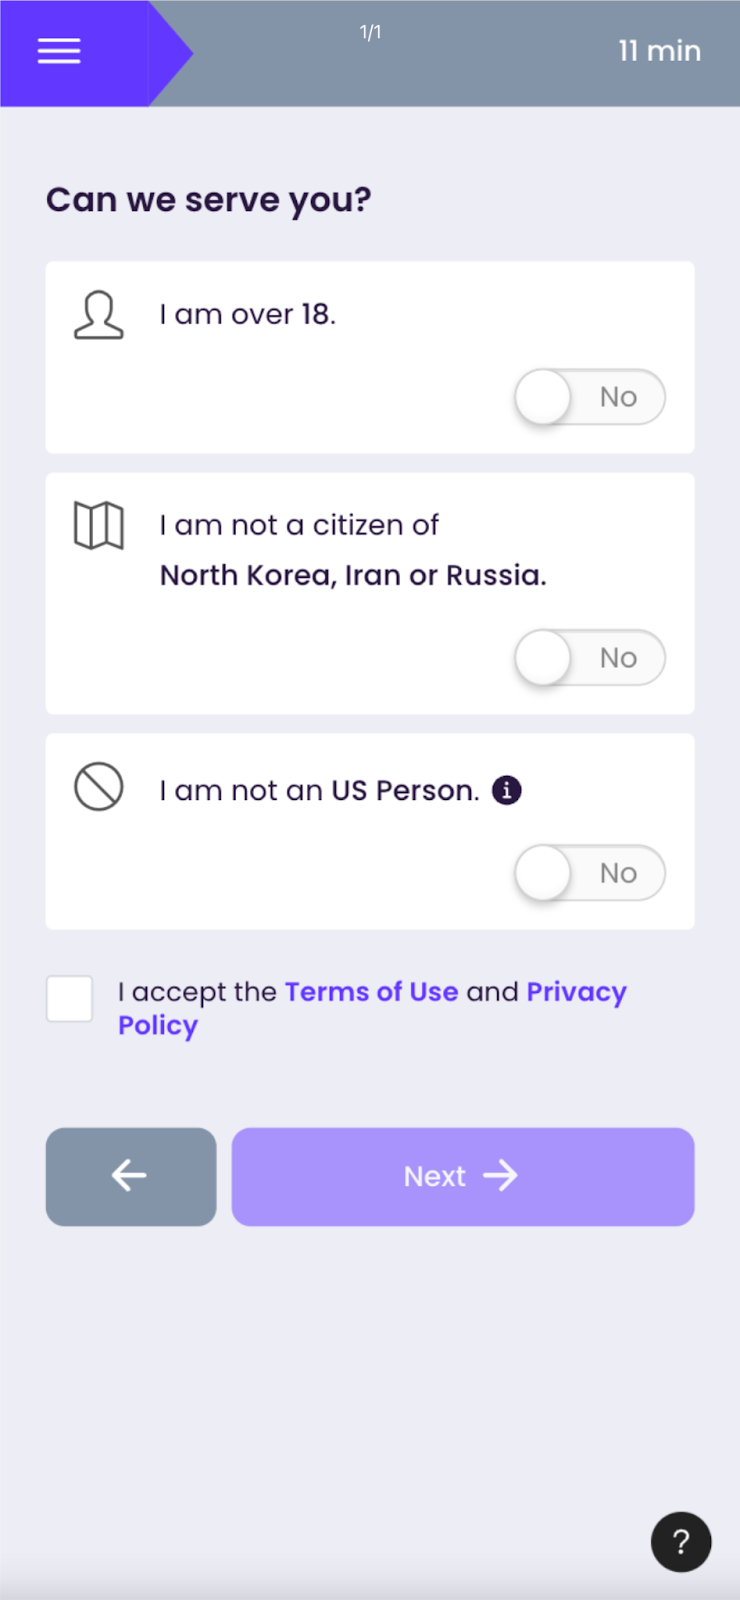This screenshot has width=740, height=1600.
Task: Open the help question mark button
Action: 681,1541
